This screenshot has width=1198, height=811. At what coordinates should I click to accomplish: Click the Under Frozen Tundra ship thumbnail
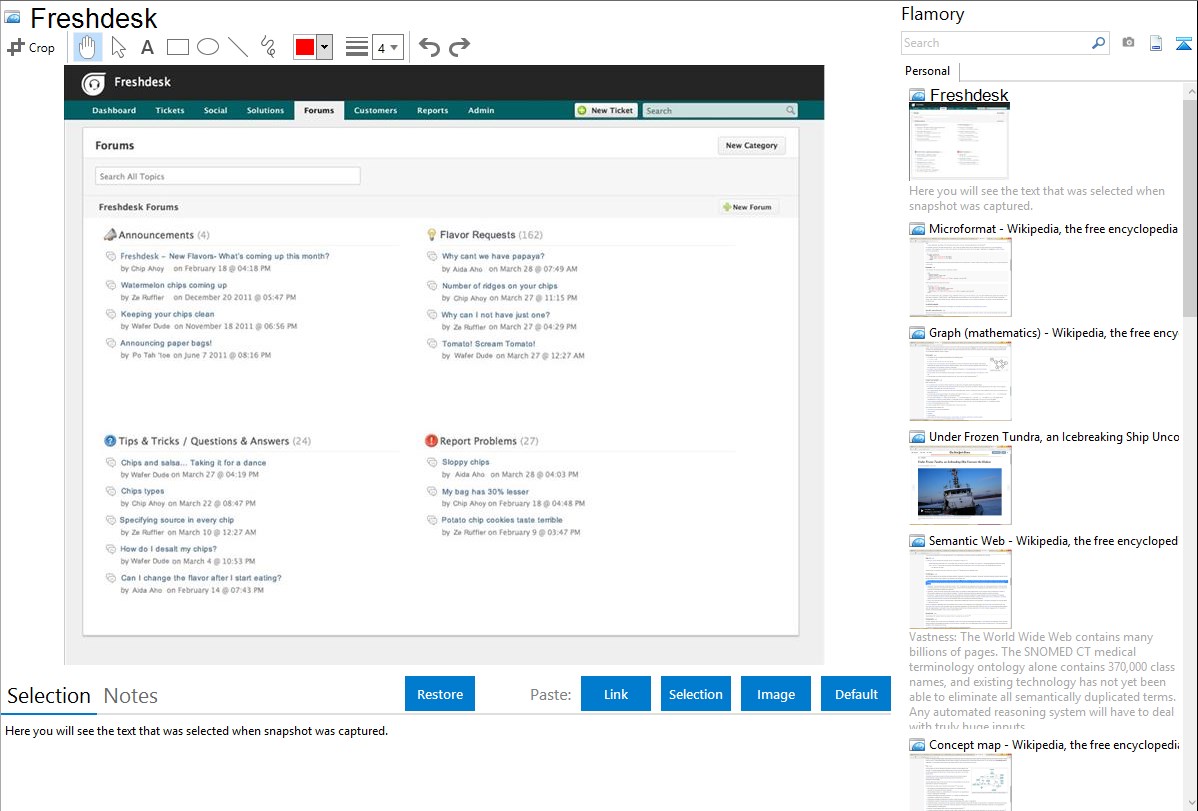960,485
